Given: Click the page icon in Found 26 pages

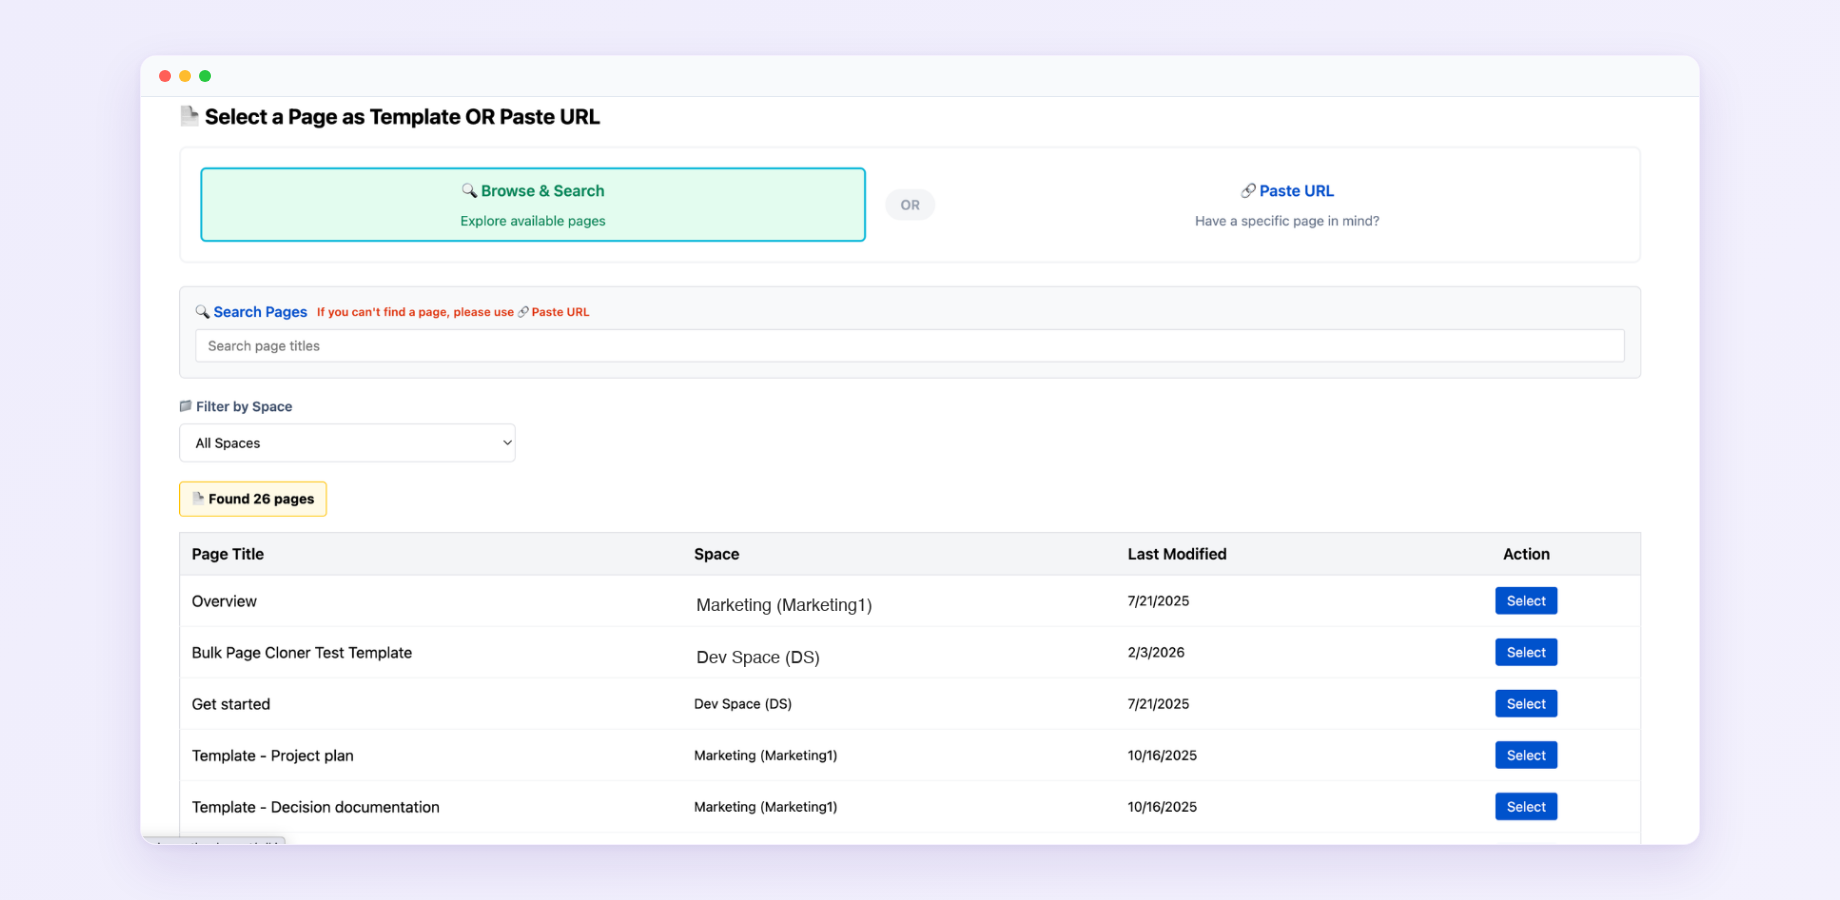Looking at the screenshot, I should (x=198, y=498).
